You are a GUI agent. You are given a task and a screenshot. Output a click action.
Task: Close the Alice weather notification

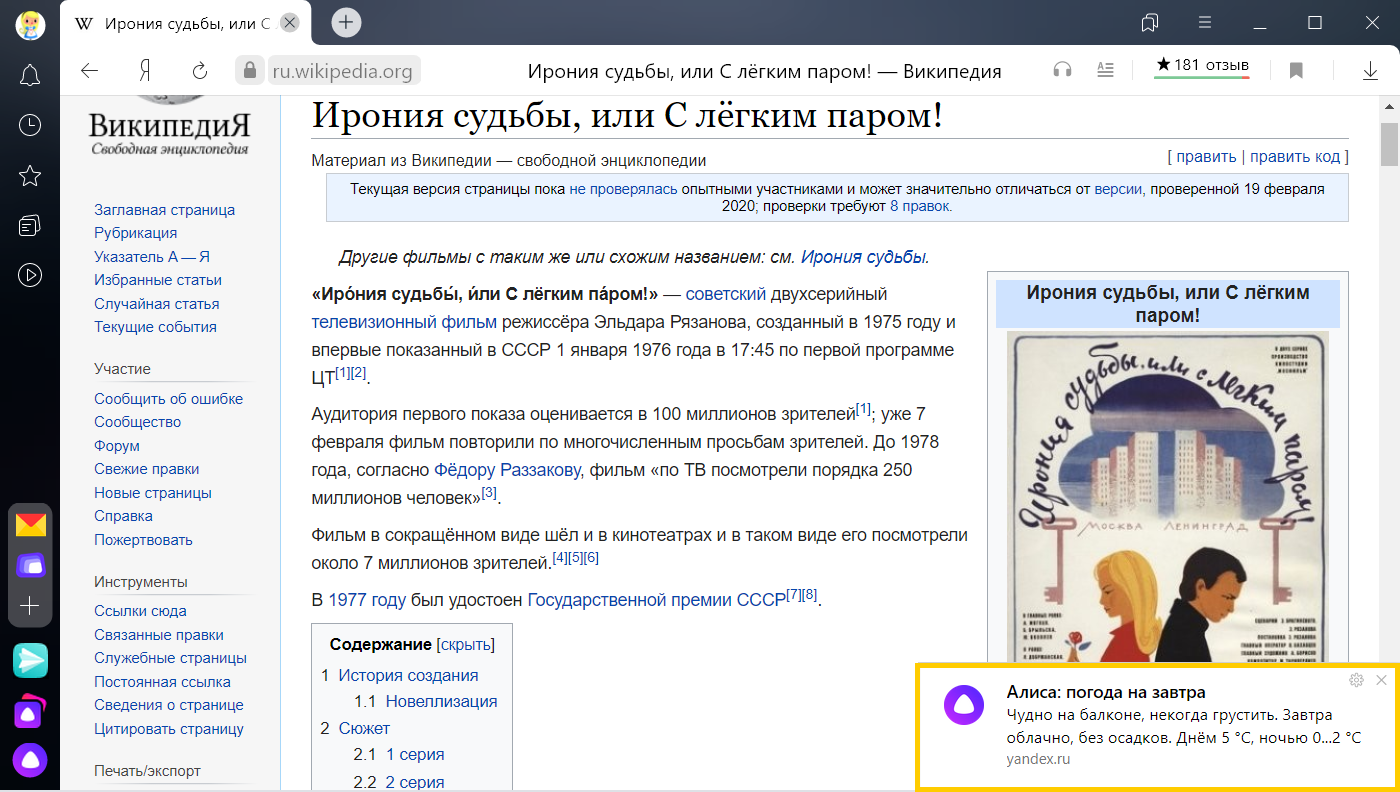point(1381,680)
